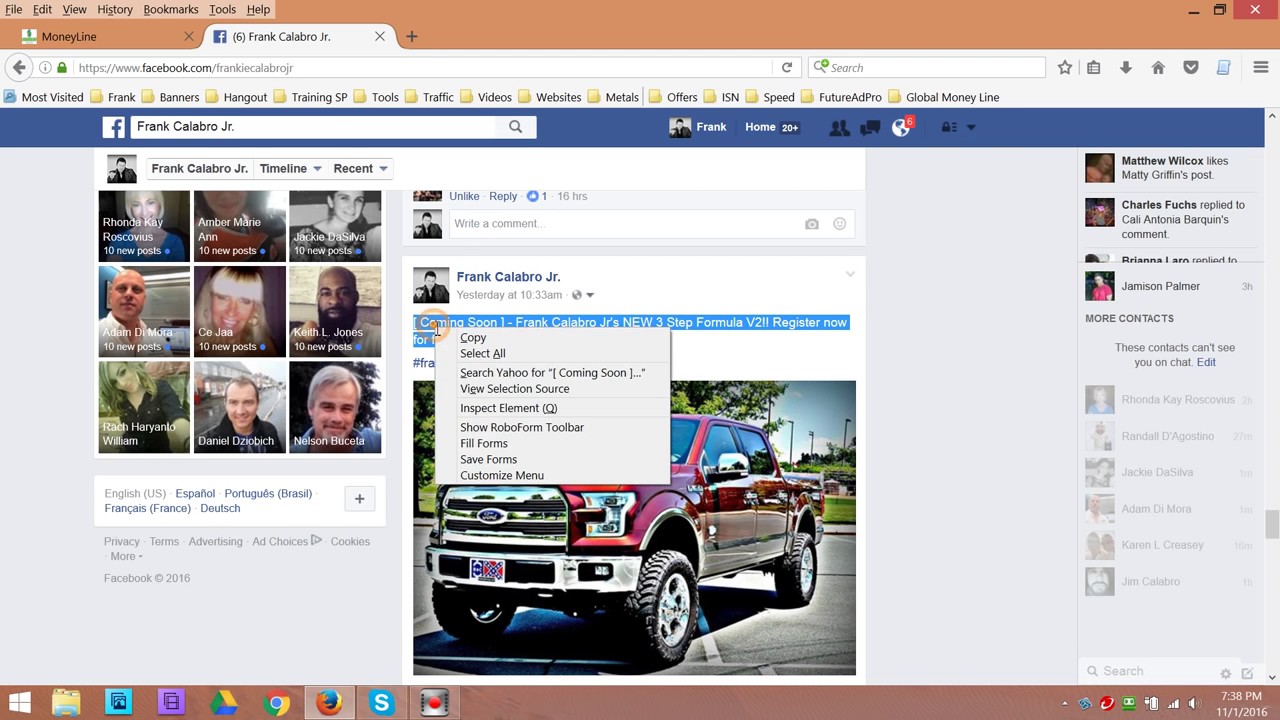Open Facebook account dropdown arrow

[971, 127]
